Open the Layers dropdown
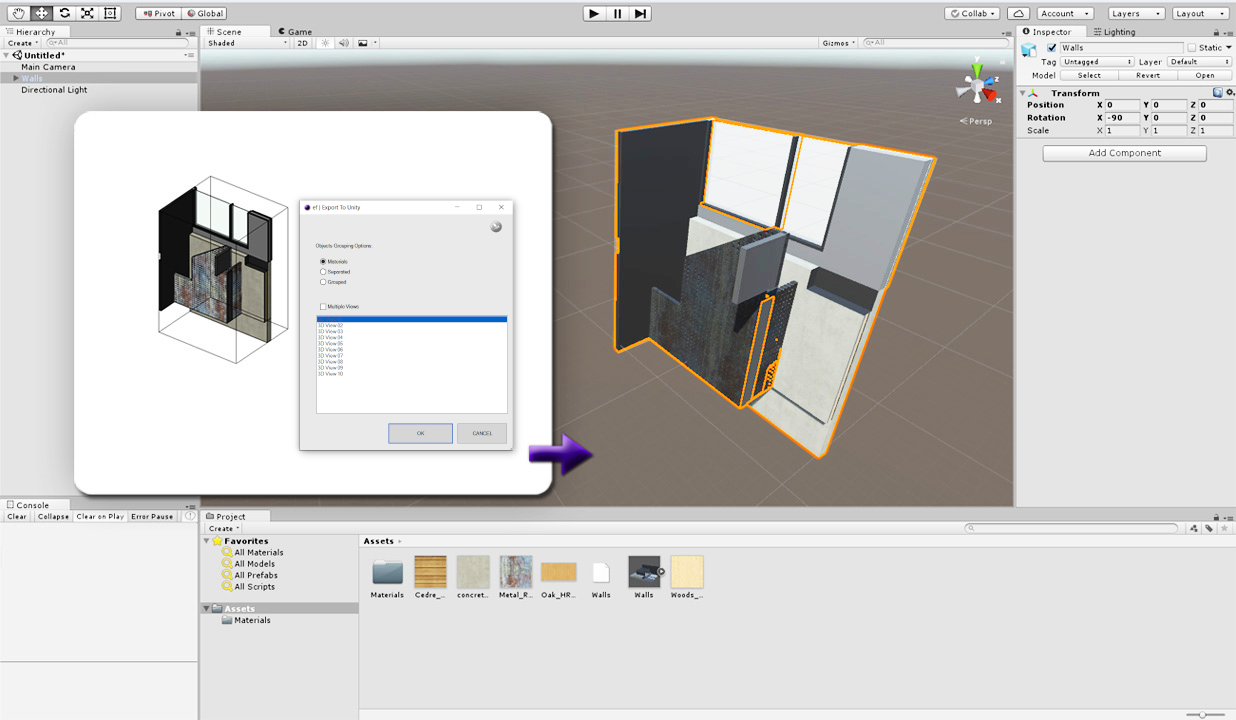 pos(1135,14)
